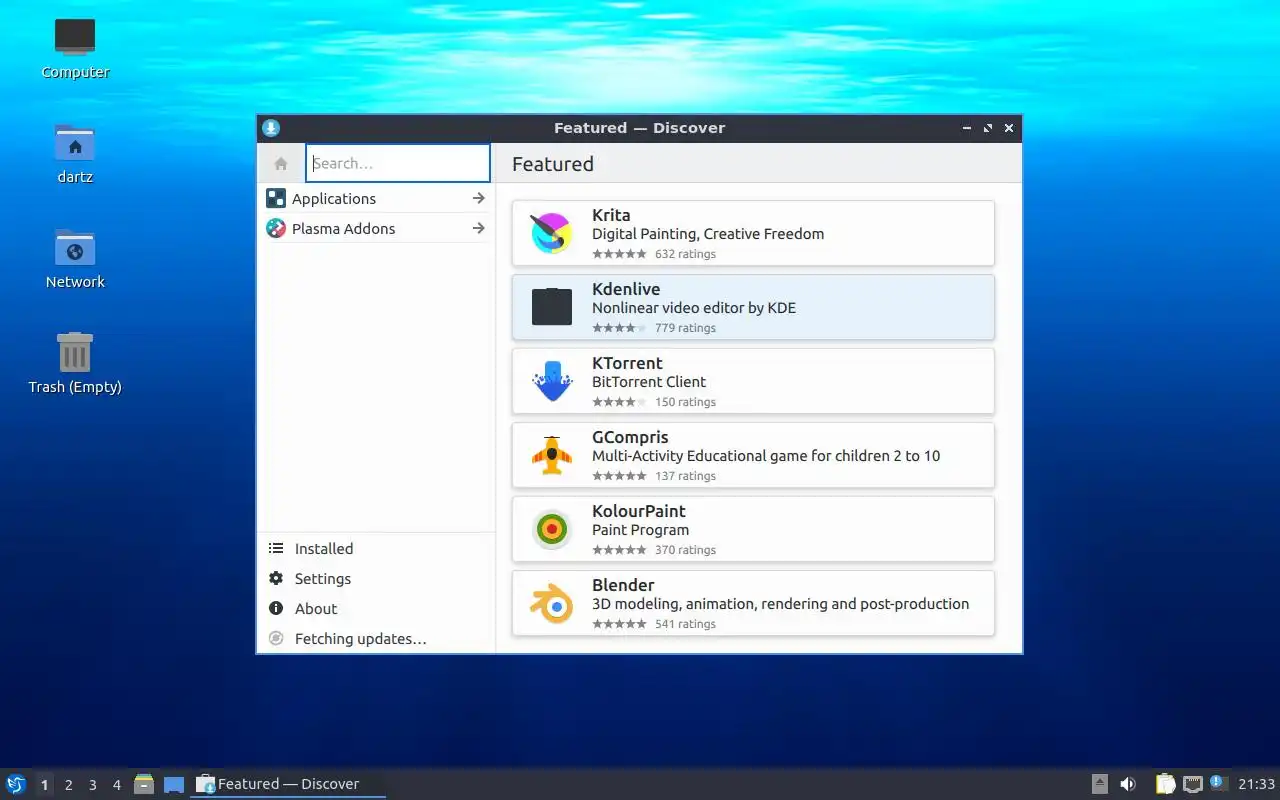The image size is (1280, 800).
Task: Click the Kdenlive app icon
Action: [x=551, y=307]
